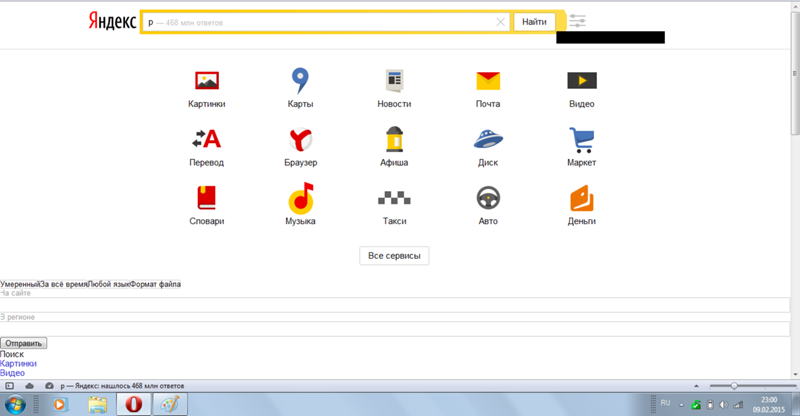Image resolution: width=800 pixels, height=416 pixels.
Task: Open the Видео play icon
Action: 582,81
